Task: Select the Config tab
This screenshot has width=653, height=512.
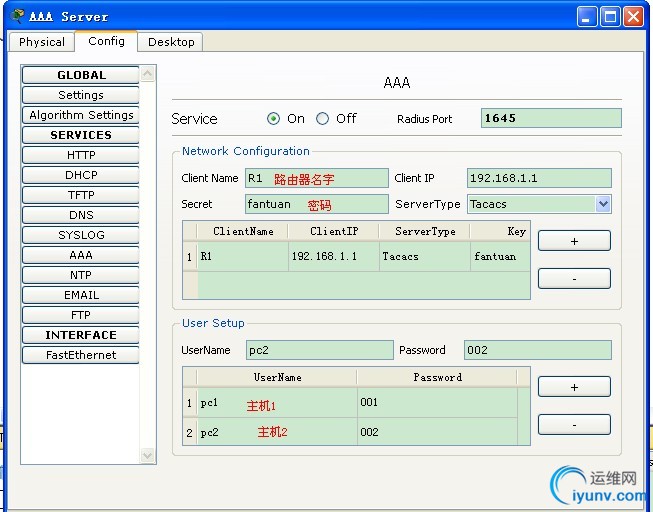Action: pos(106,41)
